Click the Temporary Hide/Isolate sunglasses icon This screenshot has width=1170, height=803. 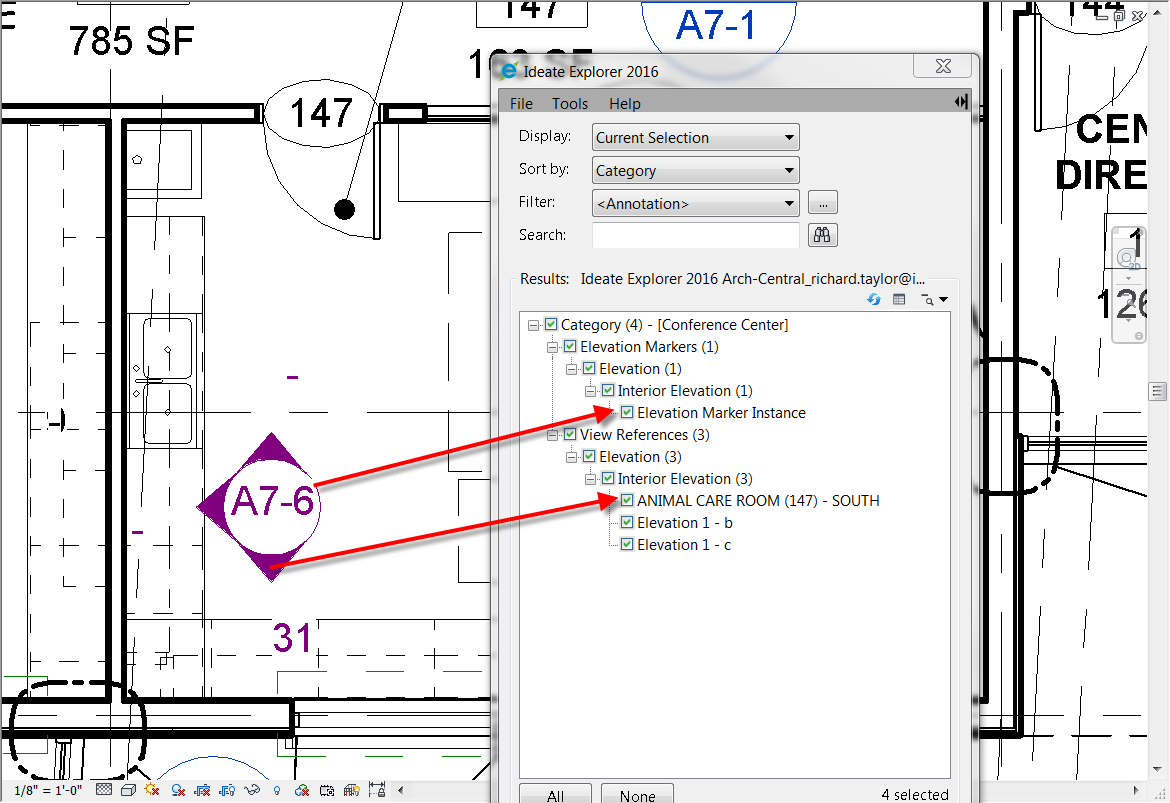[x=251, y=790]
